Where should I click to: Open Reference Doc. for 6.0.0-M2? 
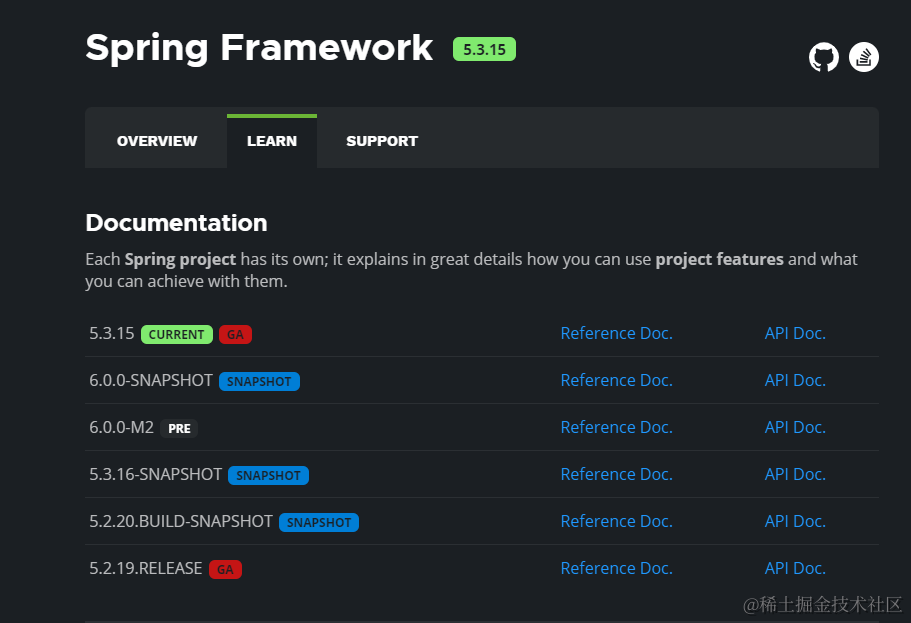pos(616,427)
